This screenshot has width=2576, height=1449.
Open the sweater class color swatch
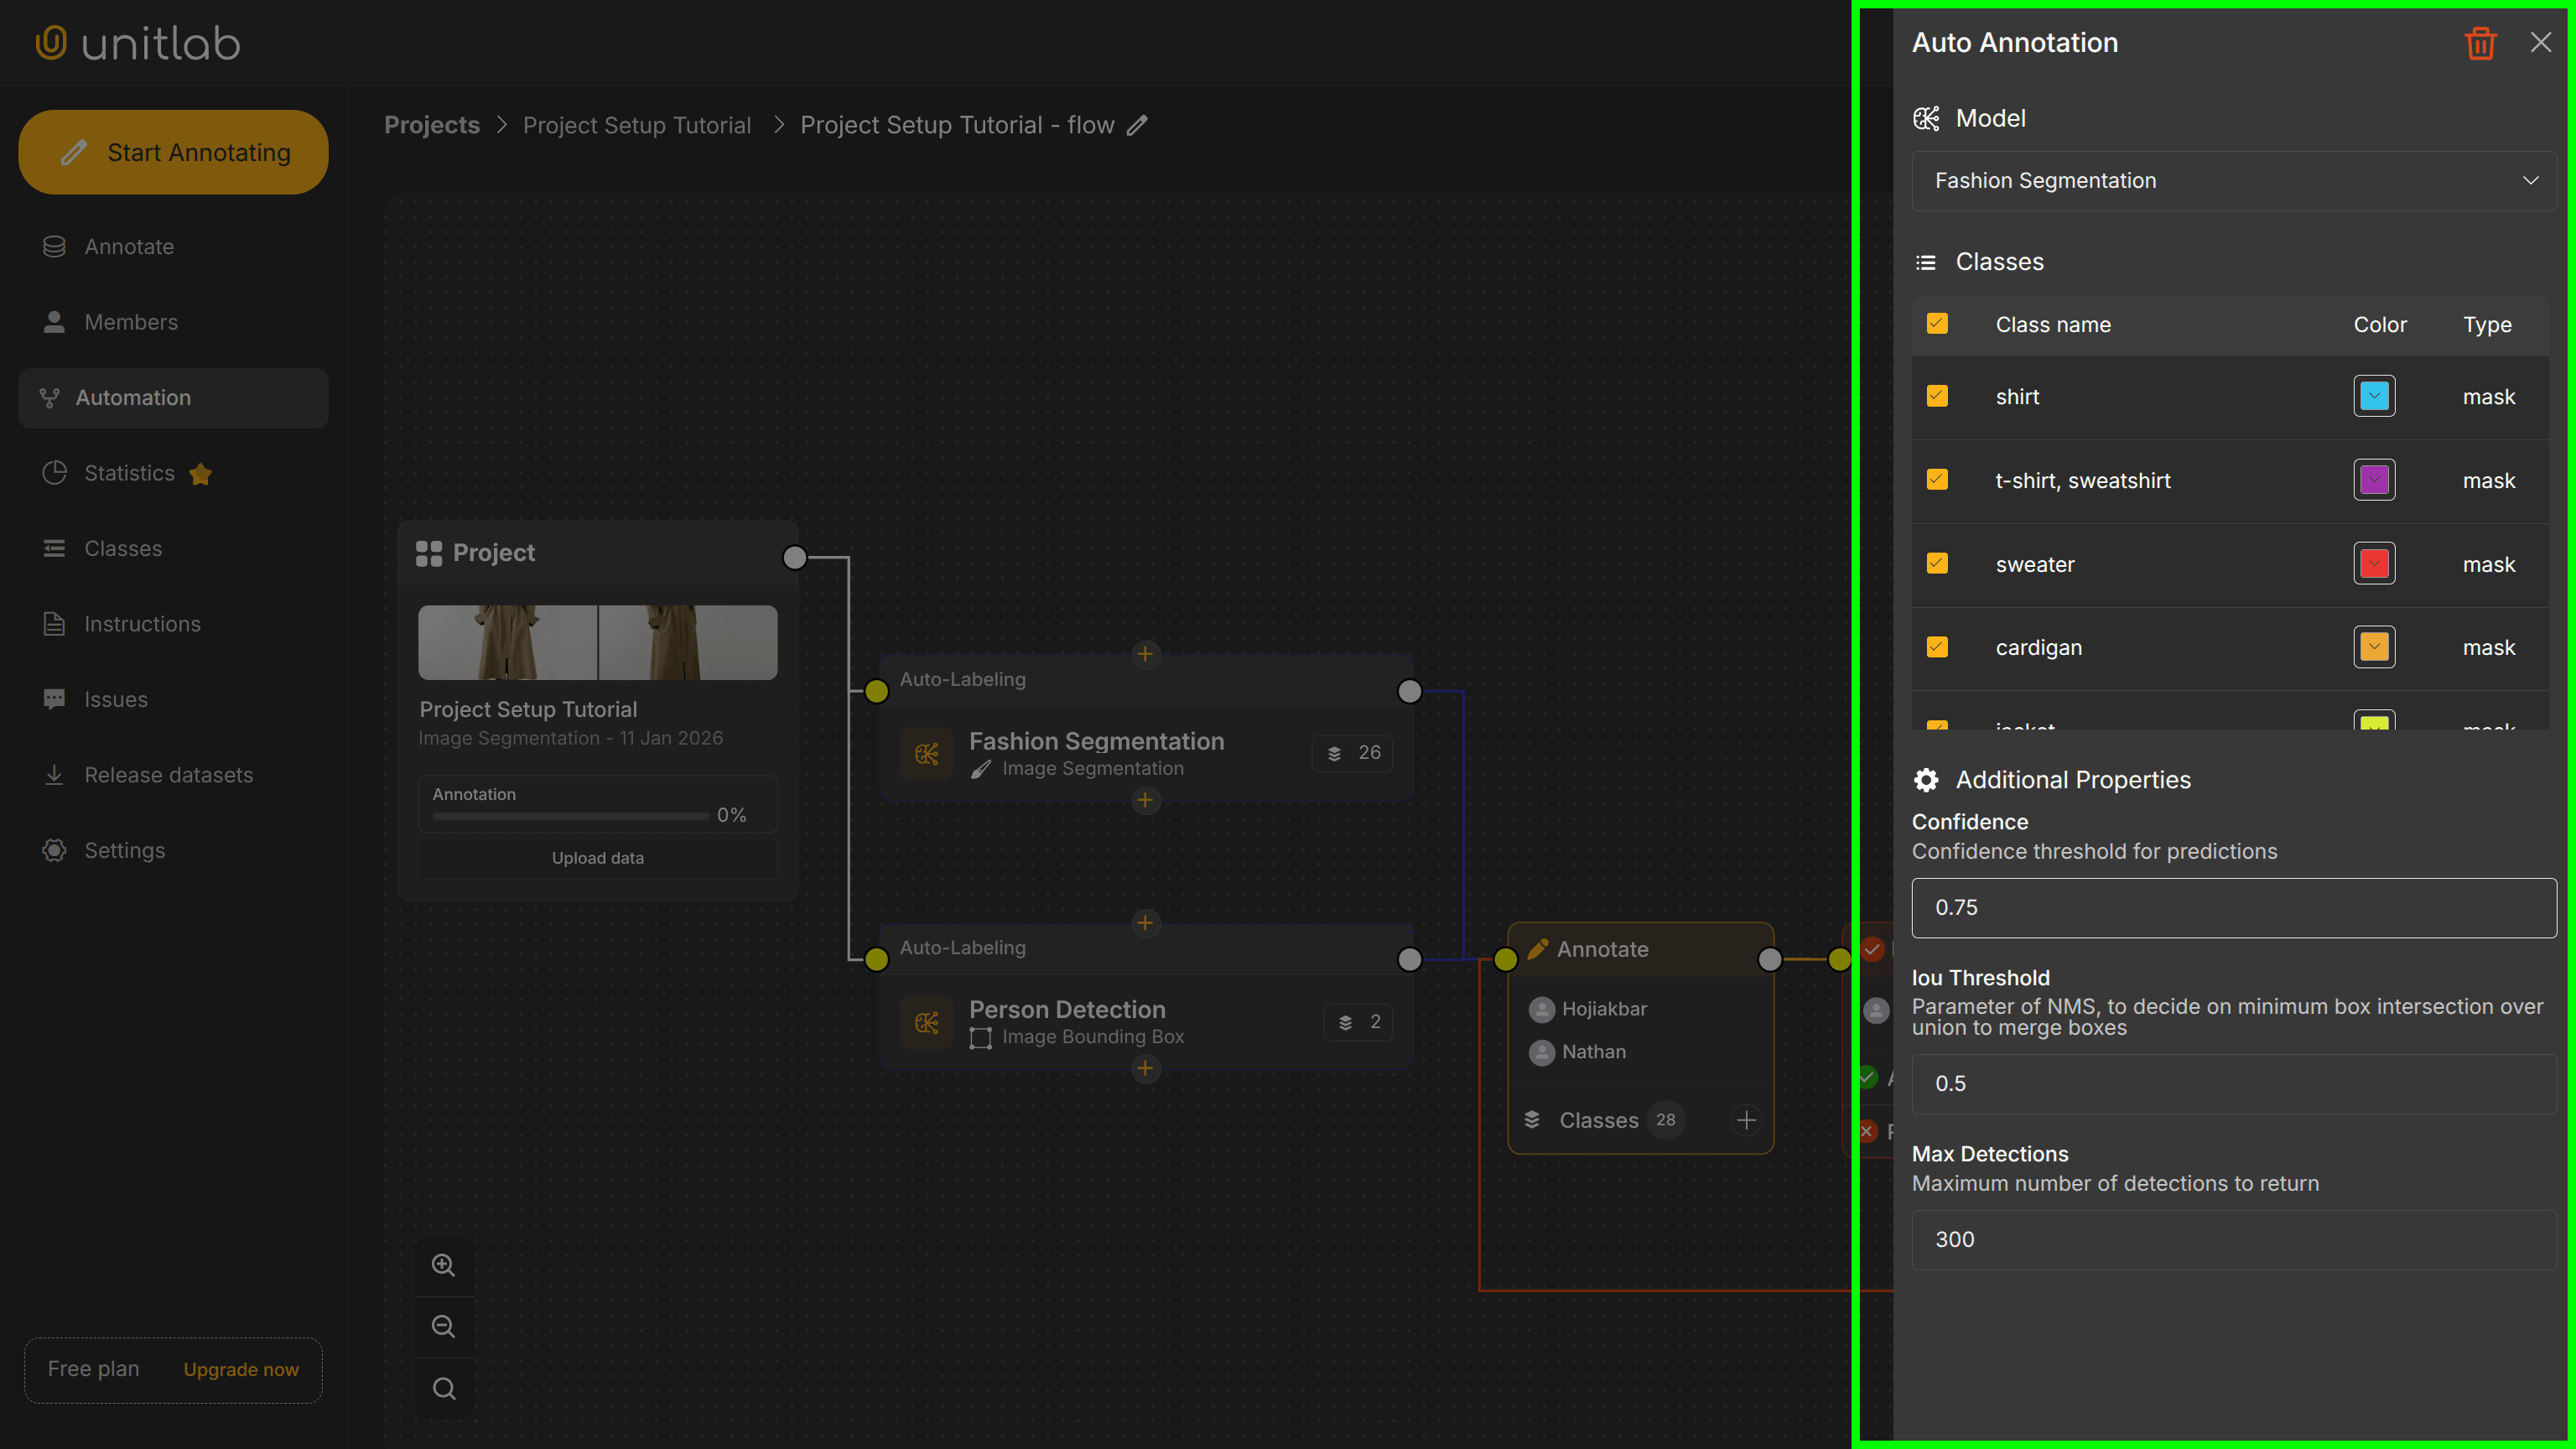2374,563
